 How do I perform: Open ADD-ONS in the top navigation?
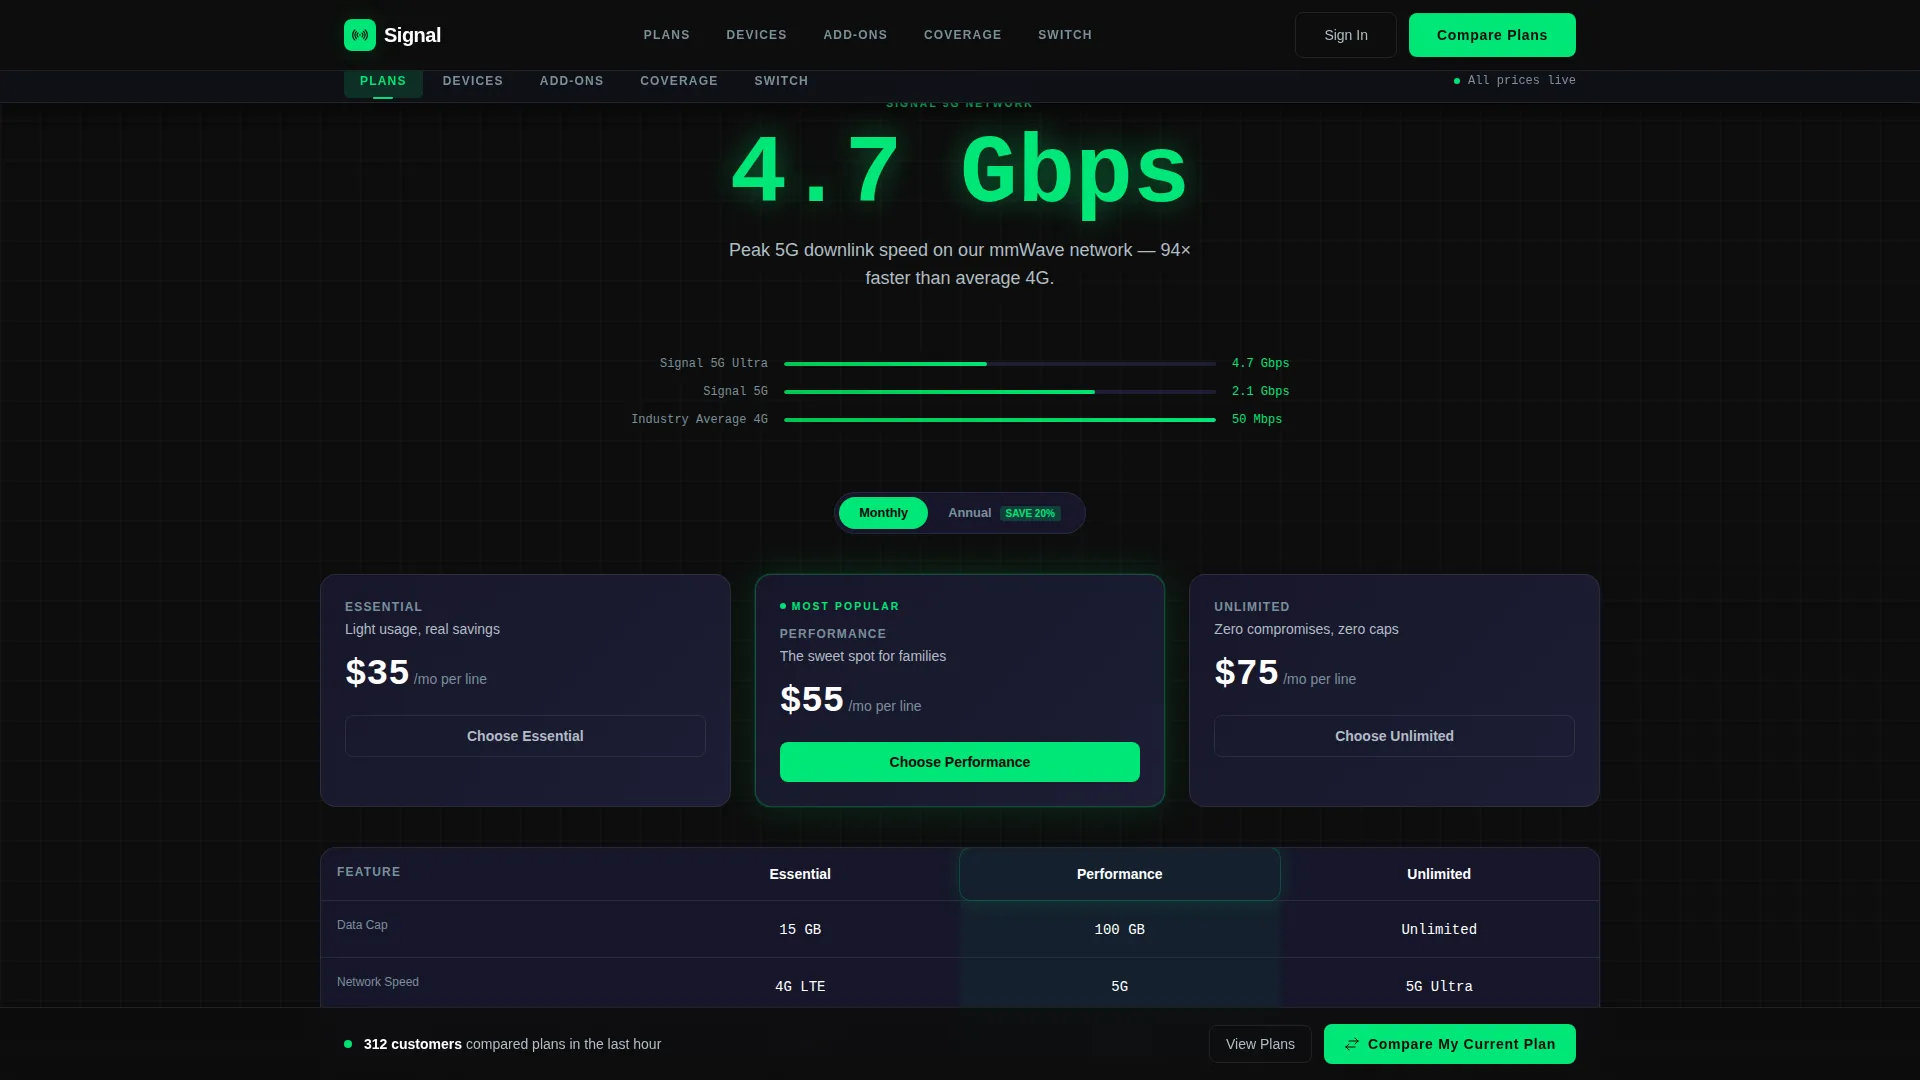(x=855, y=35)
